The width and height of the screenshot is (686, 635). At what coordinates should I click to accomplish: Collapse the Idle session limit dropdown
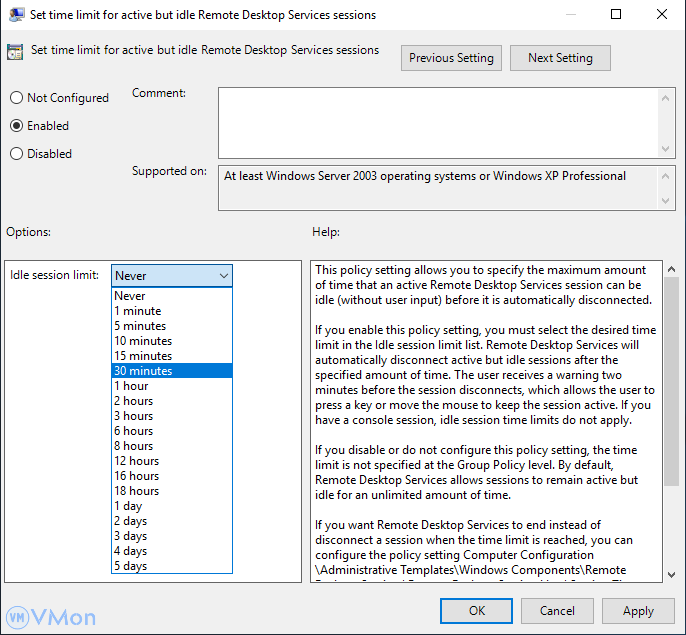coord(222,275)
